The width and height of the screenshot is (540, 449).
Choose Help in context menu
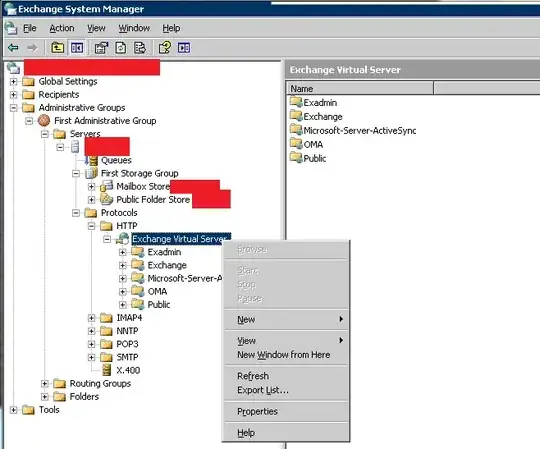click(x=286, y=433)
